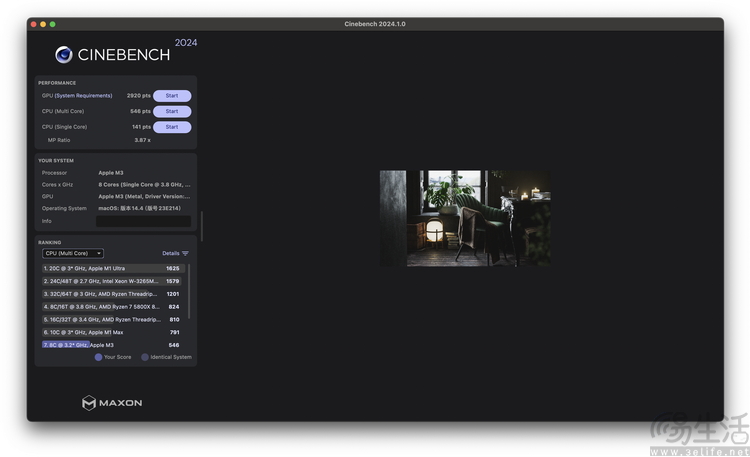Click the Processor value Apple M3
This screenshot has height=457, width=750.
point(111,173)
